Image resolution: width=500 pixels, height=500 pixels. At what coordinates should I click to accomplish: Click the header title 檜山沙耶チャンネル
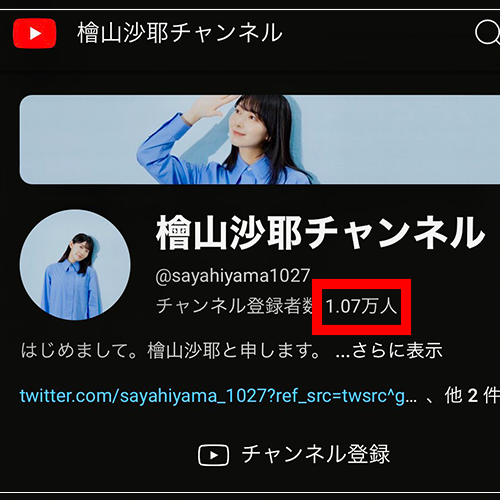point(180,33)
